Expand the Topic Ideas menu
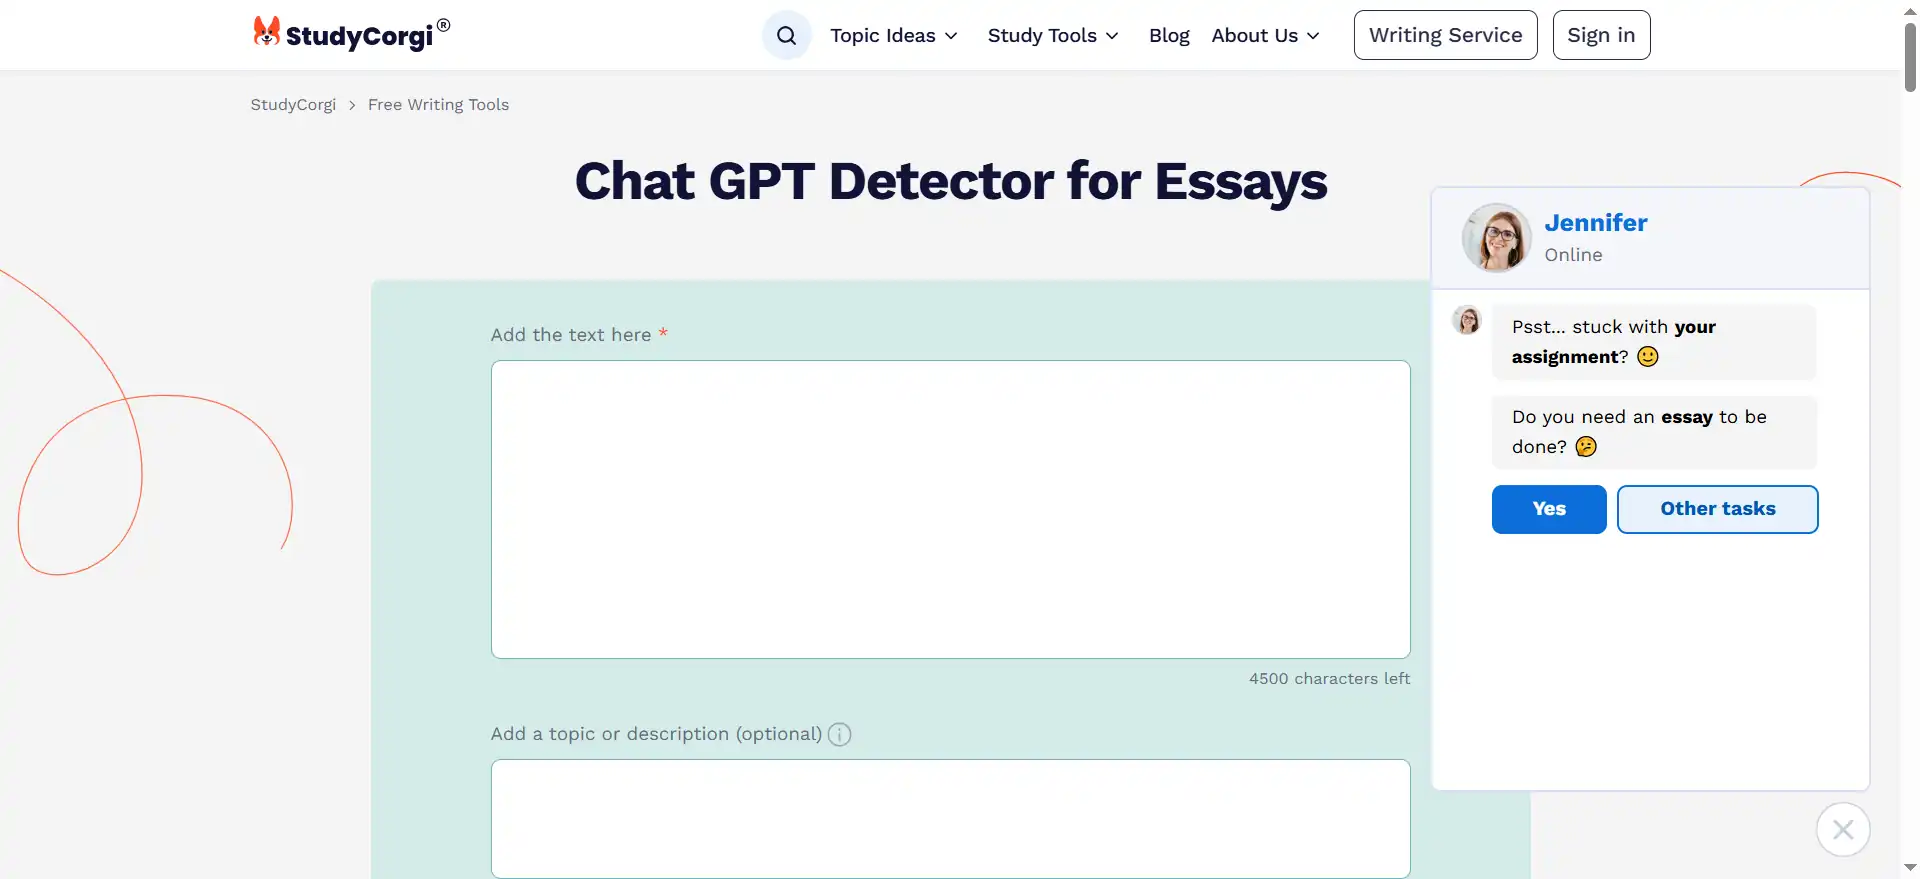The height and width of the screenshot is (879, 1920). tap(894, 35)
